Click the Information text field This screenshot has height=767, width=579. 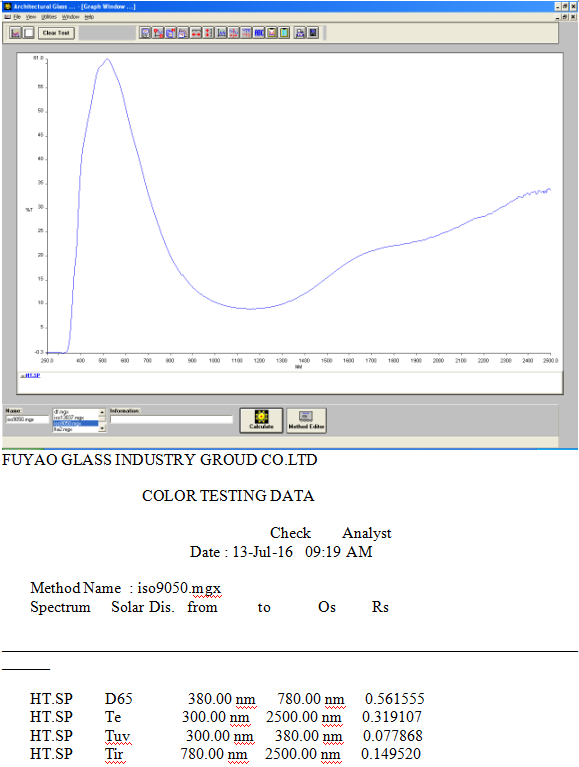(x=171, y=419)
